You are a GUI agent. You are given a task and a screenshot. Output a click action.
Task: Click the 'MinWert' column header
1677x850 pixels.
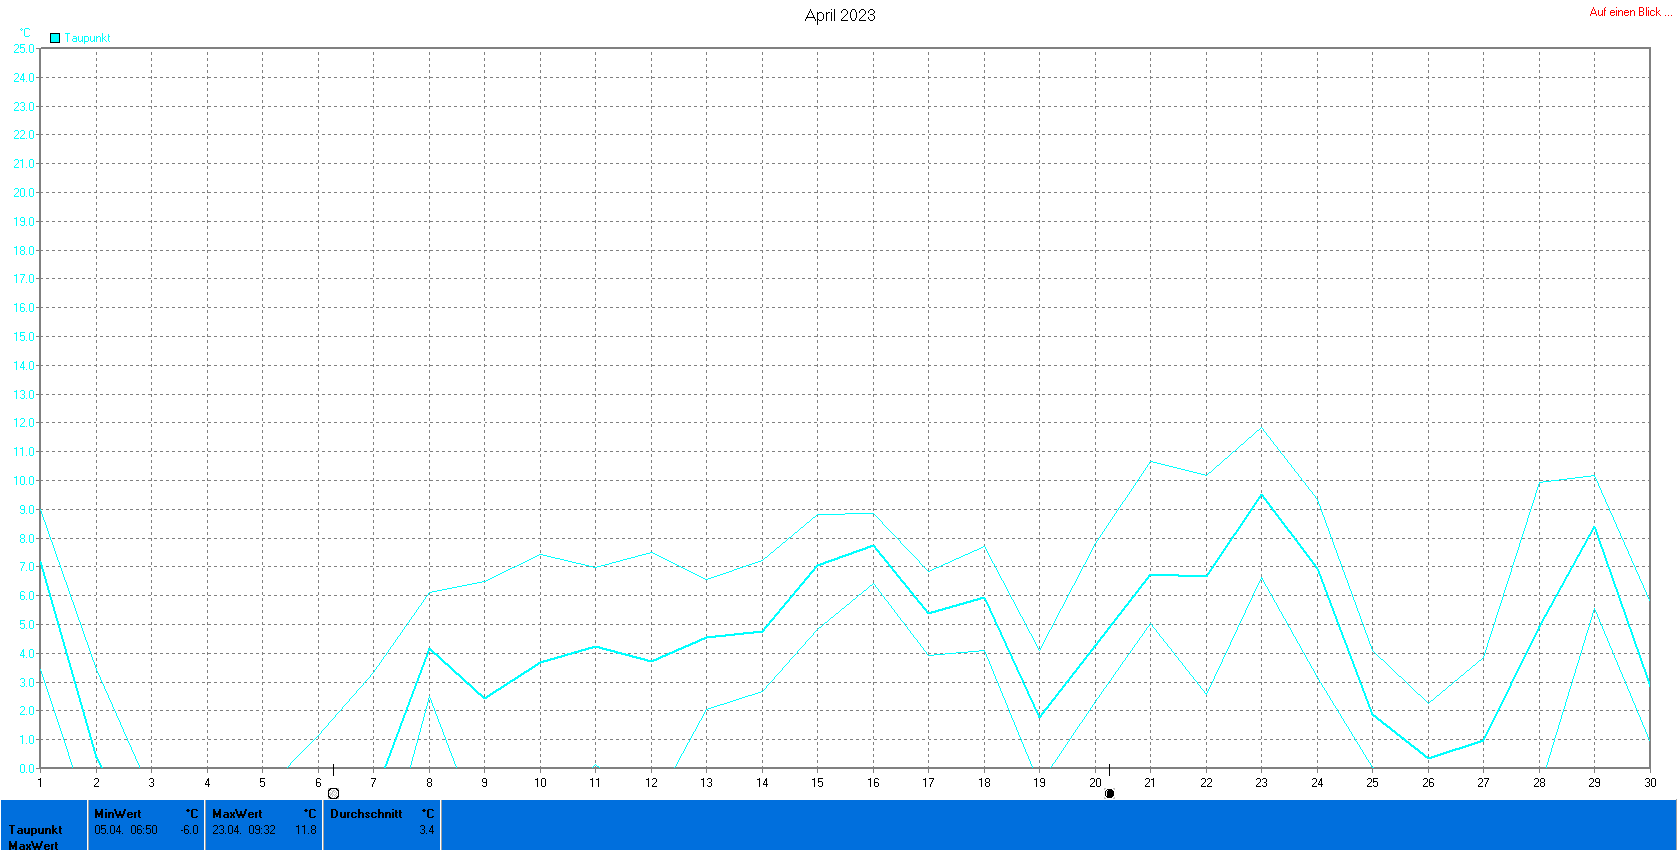[x=118, y=814]
